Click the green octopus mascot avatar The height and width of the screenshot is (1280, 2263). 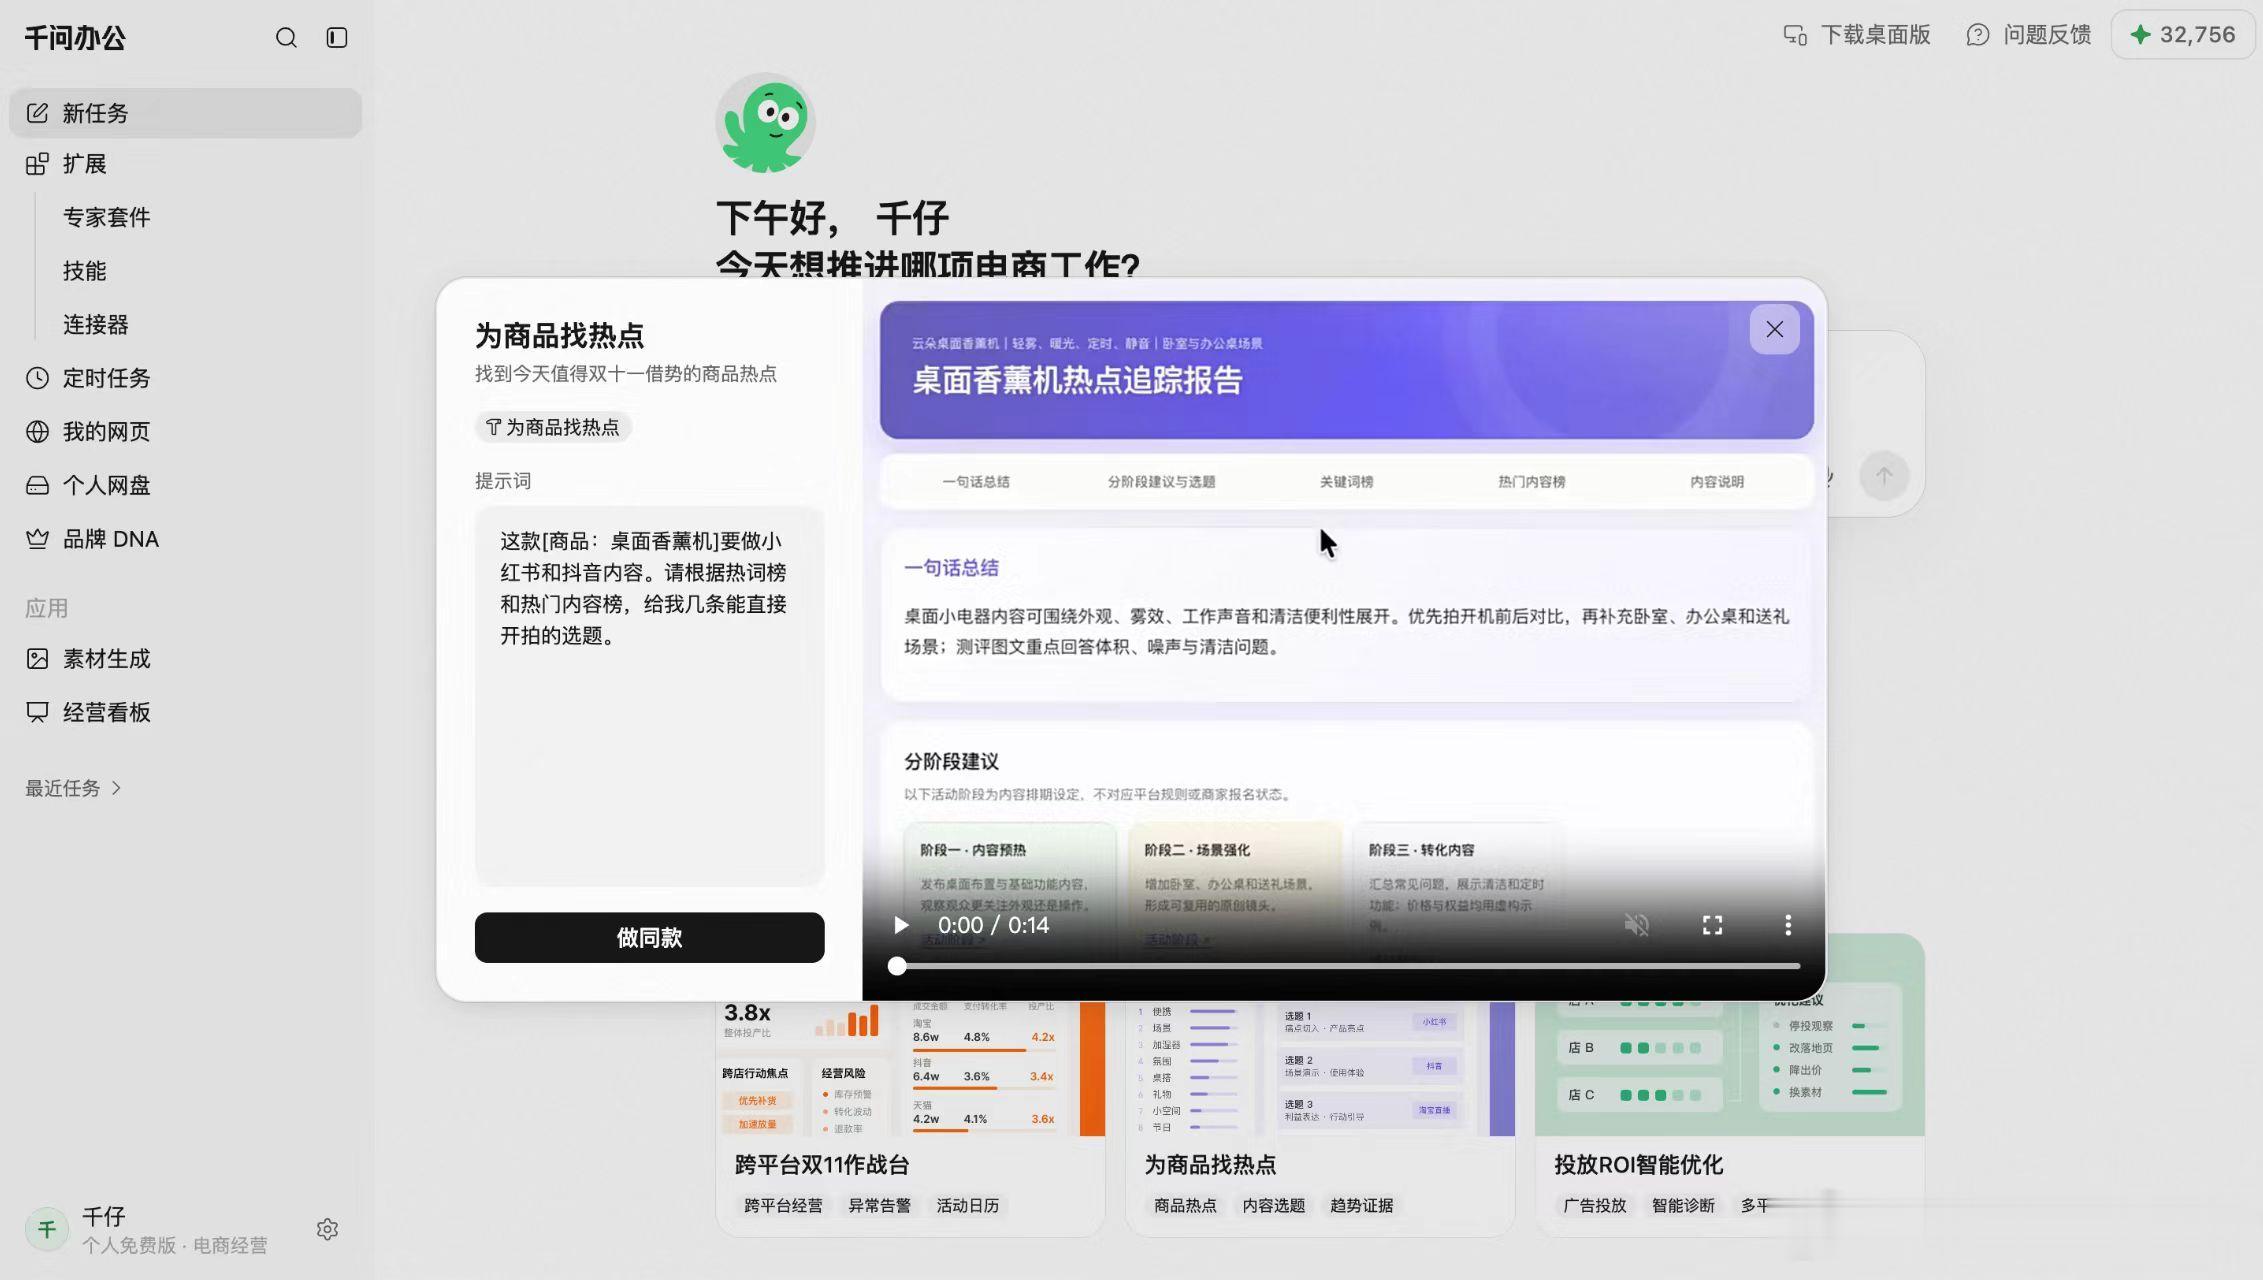(x=766, y=123)
